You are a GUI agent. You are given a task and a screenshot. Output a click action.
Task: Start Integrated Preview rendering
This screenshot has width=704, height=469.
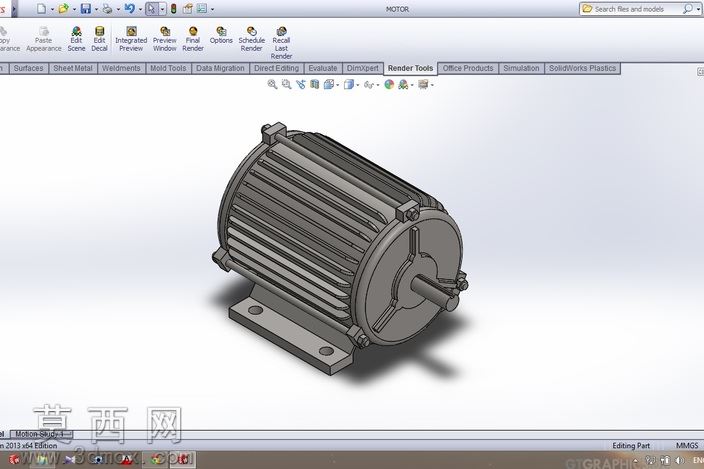pyautogui.click(x=131, y=39)
